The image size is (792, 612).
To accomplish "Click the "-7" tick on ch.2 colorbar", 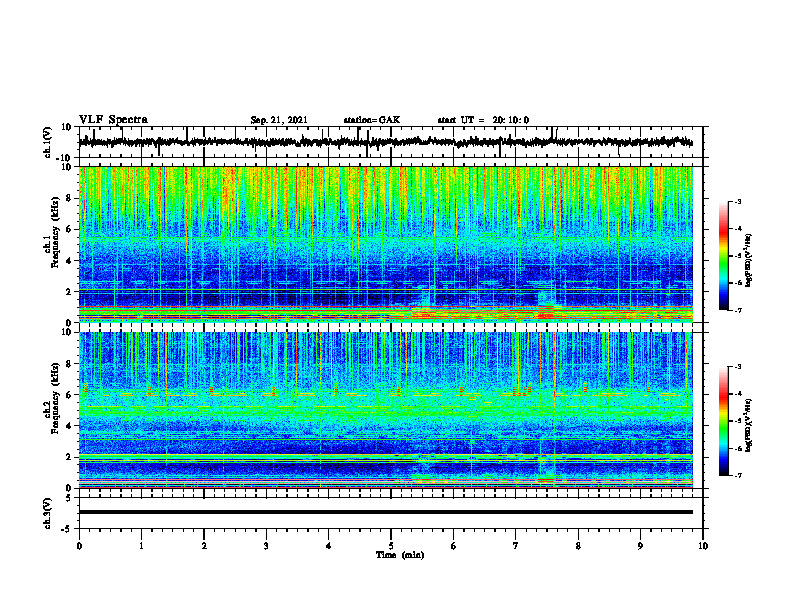I will pyautogui.click(x=738, y=475).
